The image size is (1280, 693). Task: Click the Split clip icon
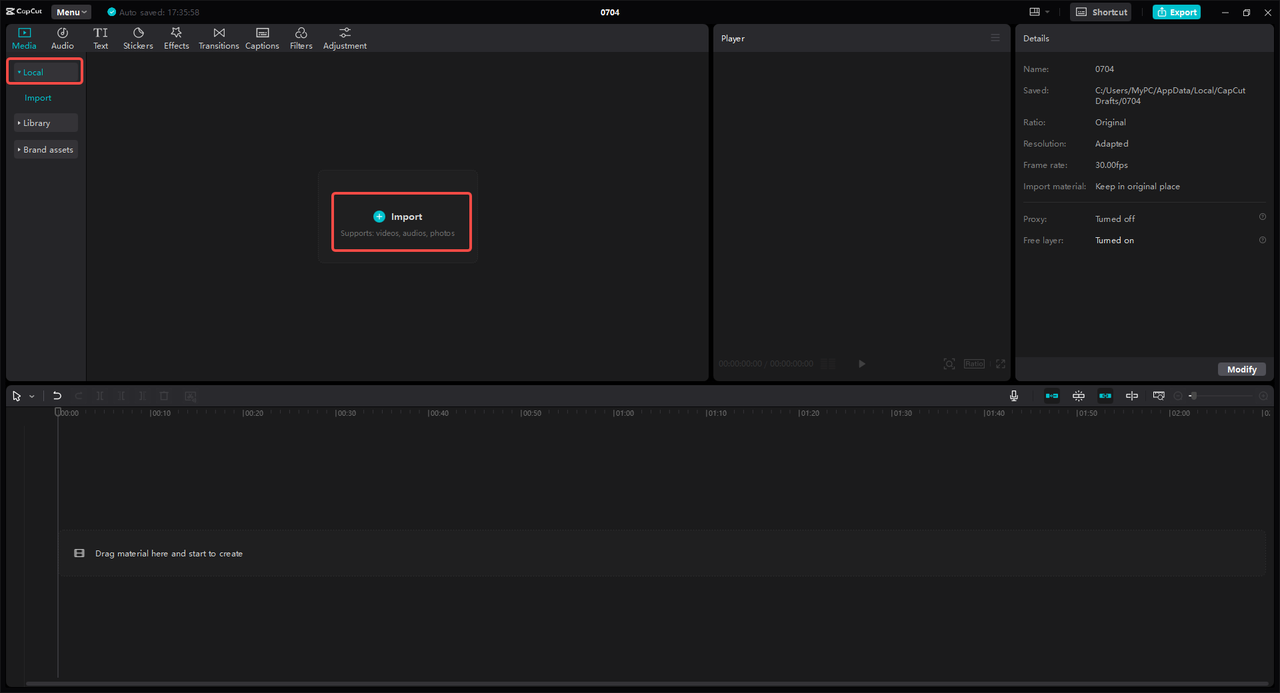(100, 396)
